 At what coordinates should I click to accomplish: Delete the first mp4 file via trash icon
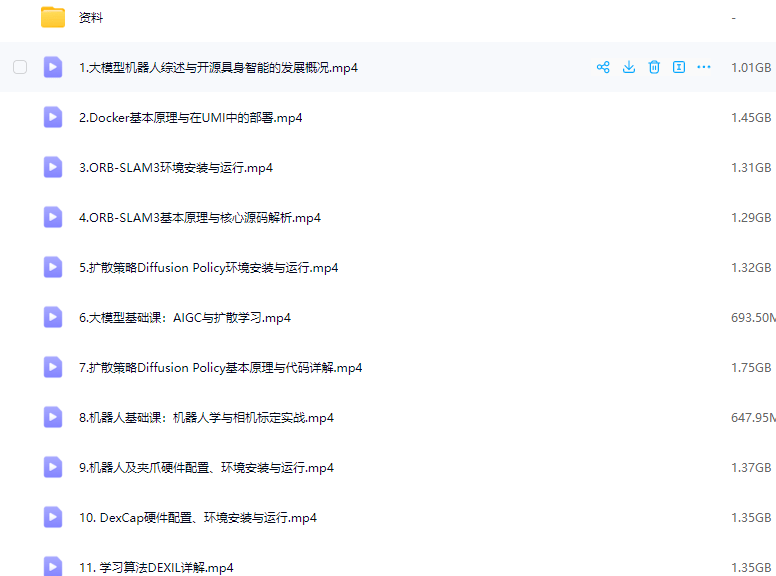tap(654, 67)
